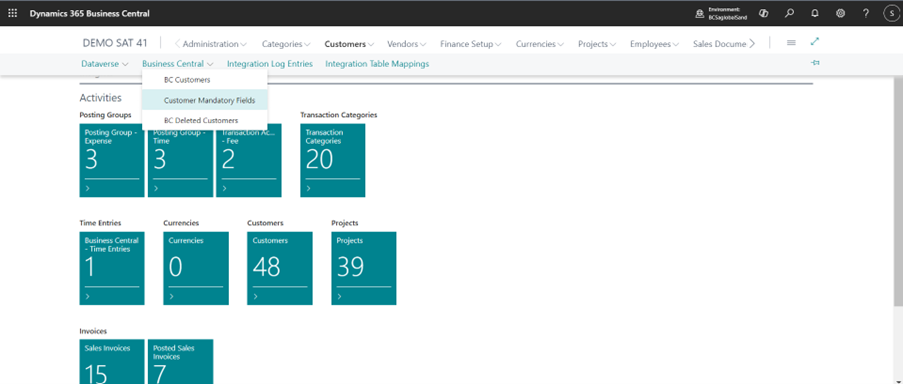Expand the Projects menu
The width and height of the screenshot is (903, 384).
tap(597, 44)
